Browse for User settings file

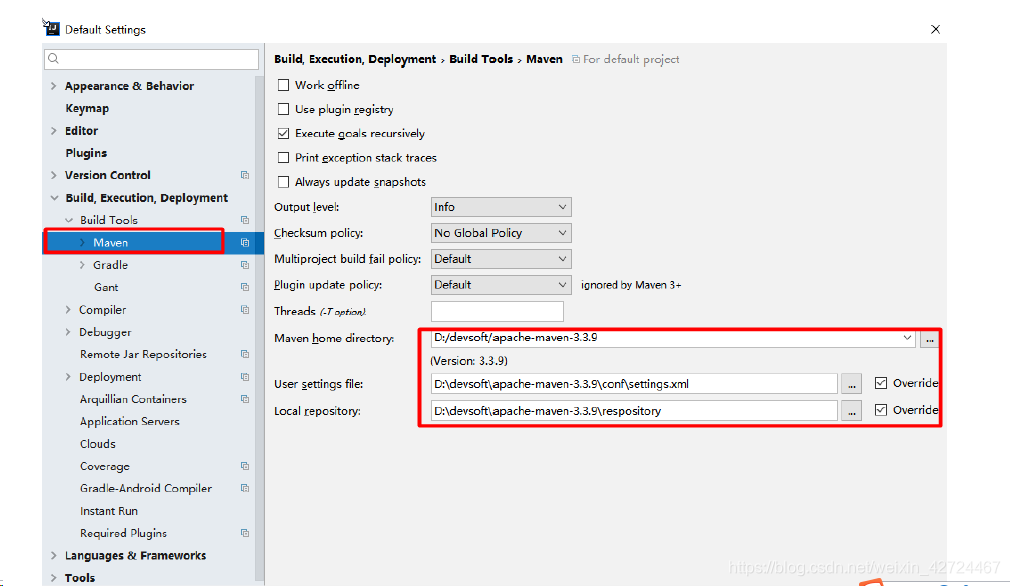[852, 384]
